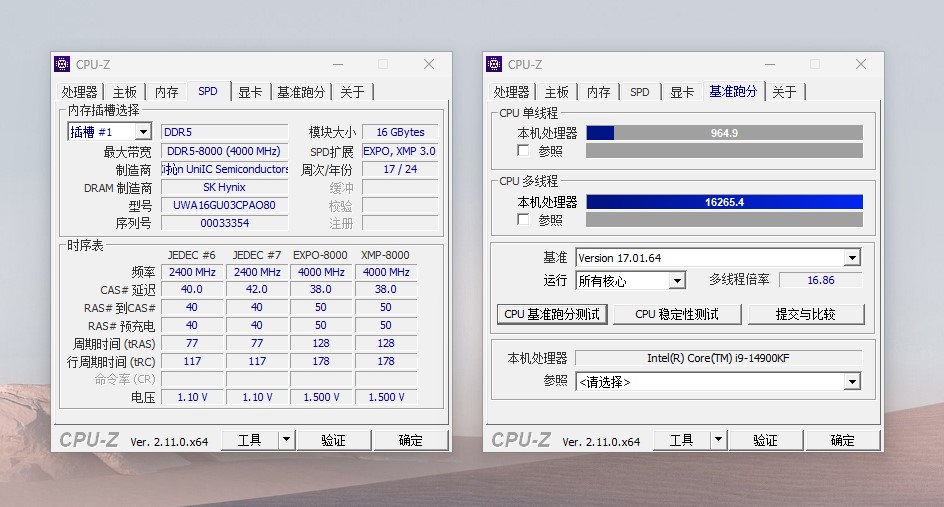Open the 参照 <请选择> processor dropdown
944x507 pixels.
pyautogui.click(x=852, y=382)
